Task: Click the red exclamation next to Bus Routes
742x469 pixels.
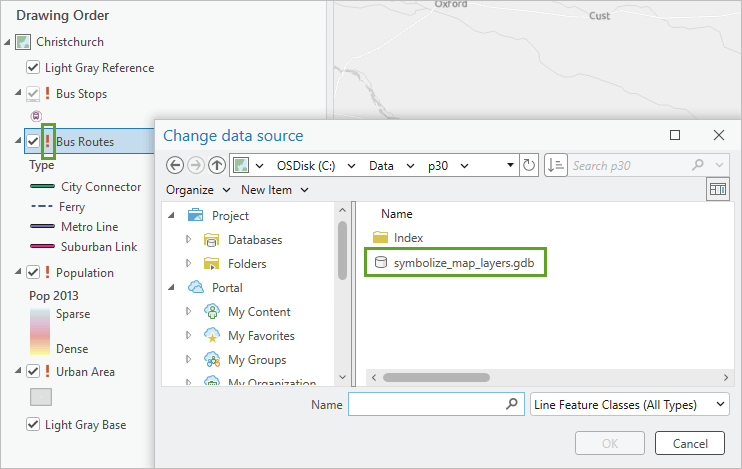Action: coord(47,141)
